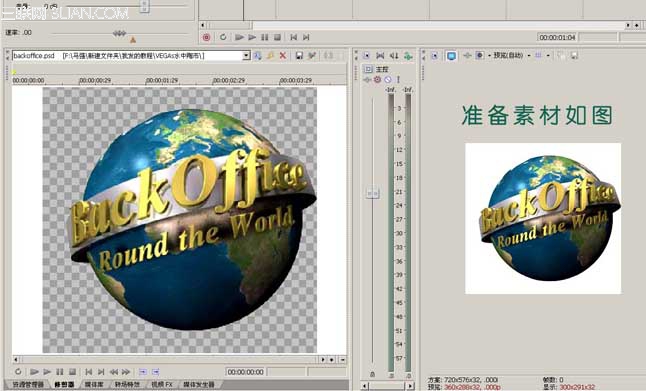Click the trimmer 00:00:00:00 timecode field
This screenshot has height=391, width=646.
pos(246,372)
